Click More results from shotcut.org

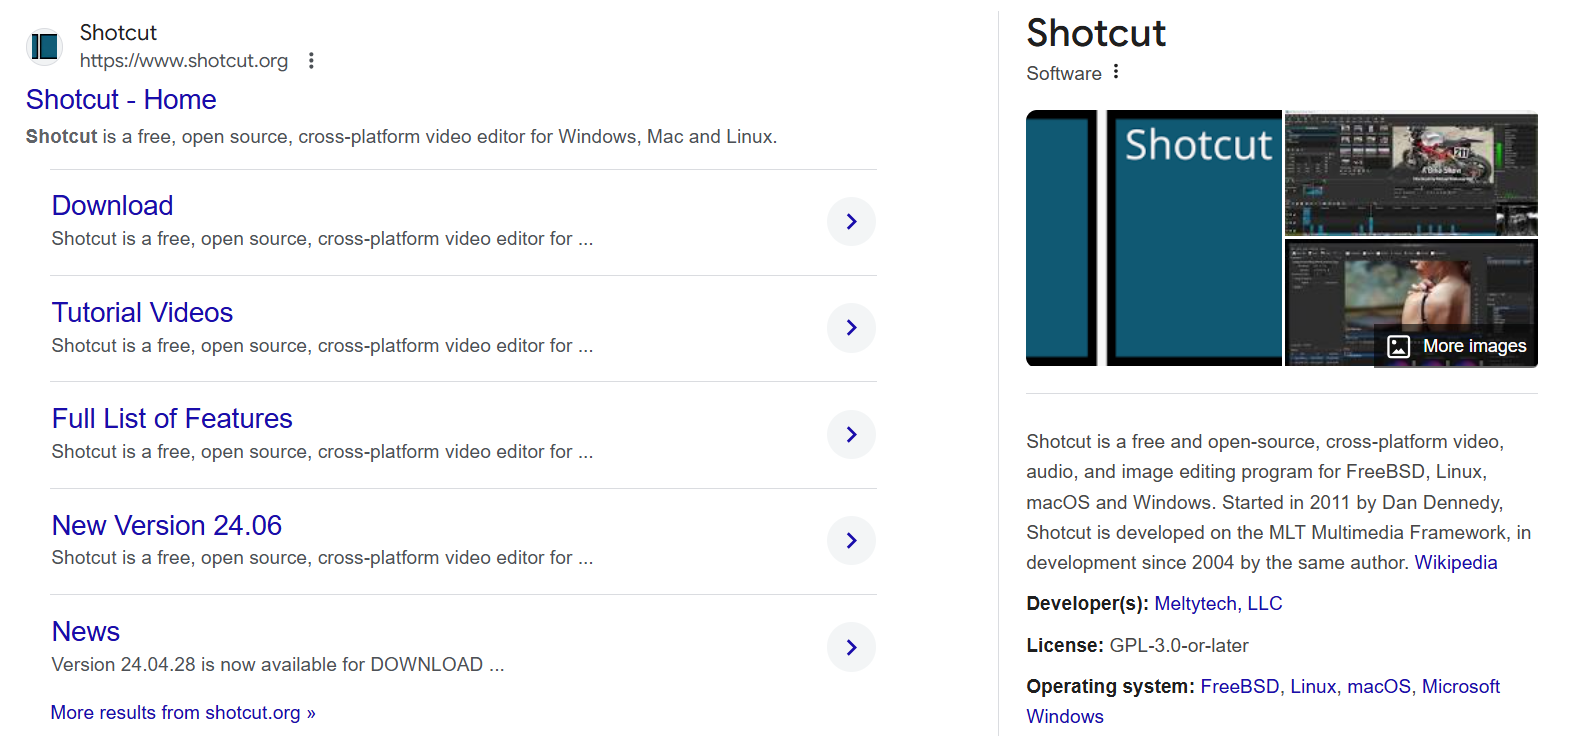click(x=183, y=713)
